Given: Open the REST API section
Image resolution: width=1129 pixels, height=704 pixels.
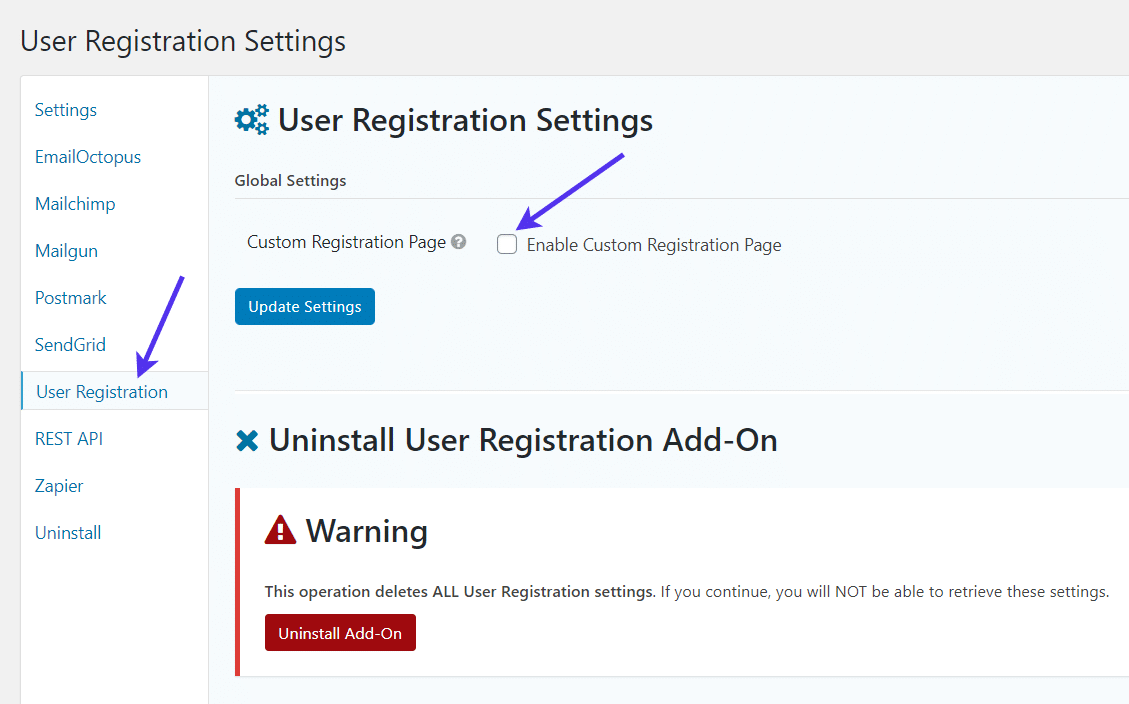Looking at the screenshot, I should [68, 438].
